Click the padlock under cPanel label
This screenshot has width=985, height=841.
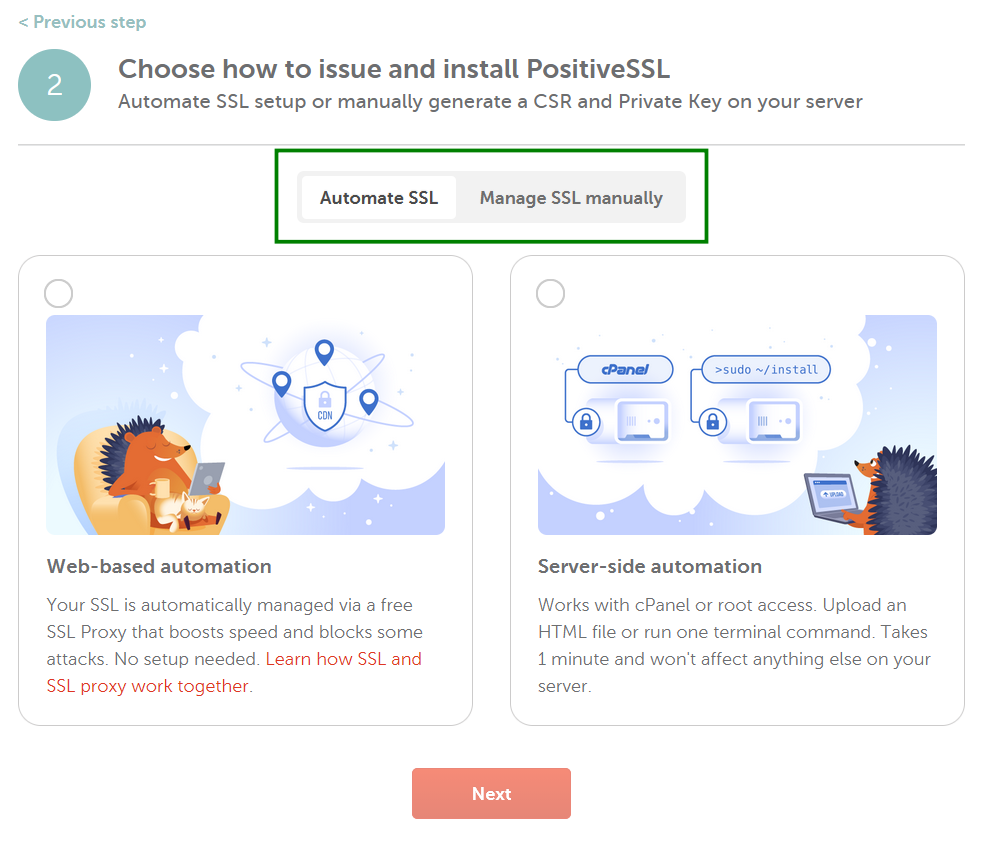point(583,423)
